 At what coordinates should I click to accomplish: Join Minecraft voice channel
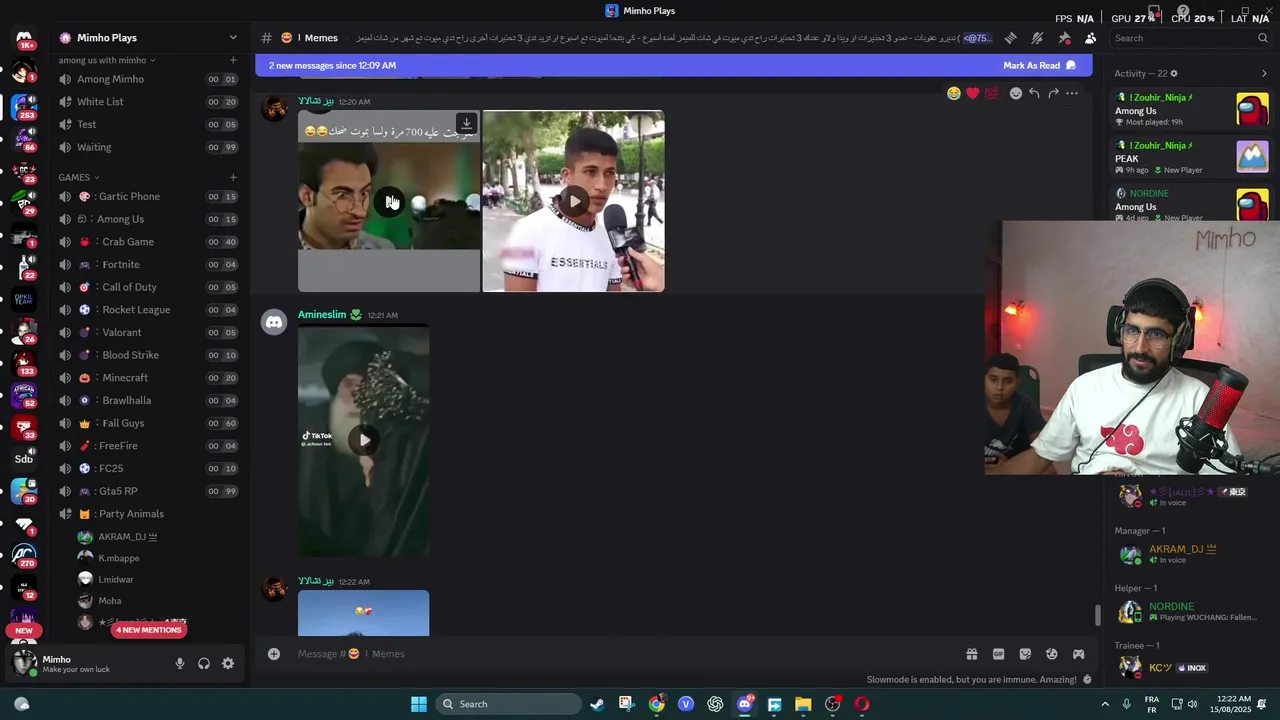(148, 378)
